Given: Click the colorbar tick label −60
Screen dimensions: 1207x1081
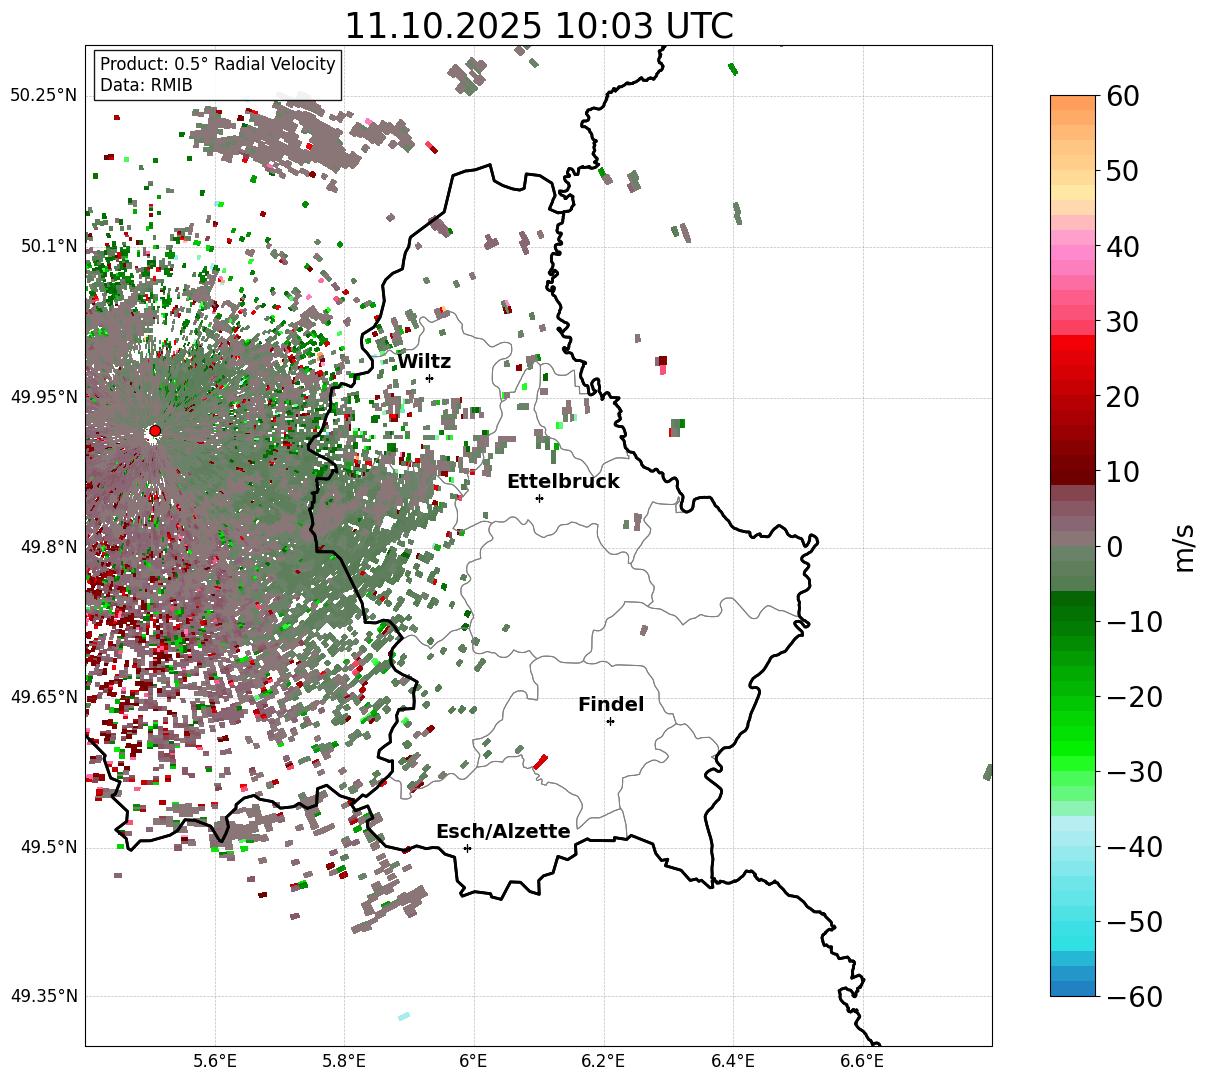Looking at the screenshot, I should click(x=1134, y=996).
